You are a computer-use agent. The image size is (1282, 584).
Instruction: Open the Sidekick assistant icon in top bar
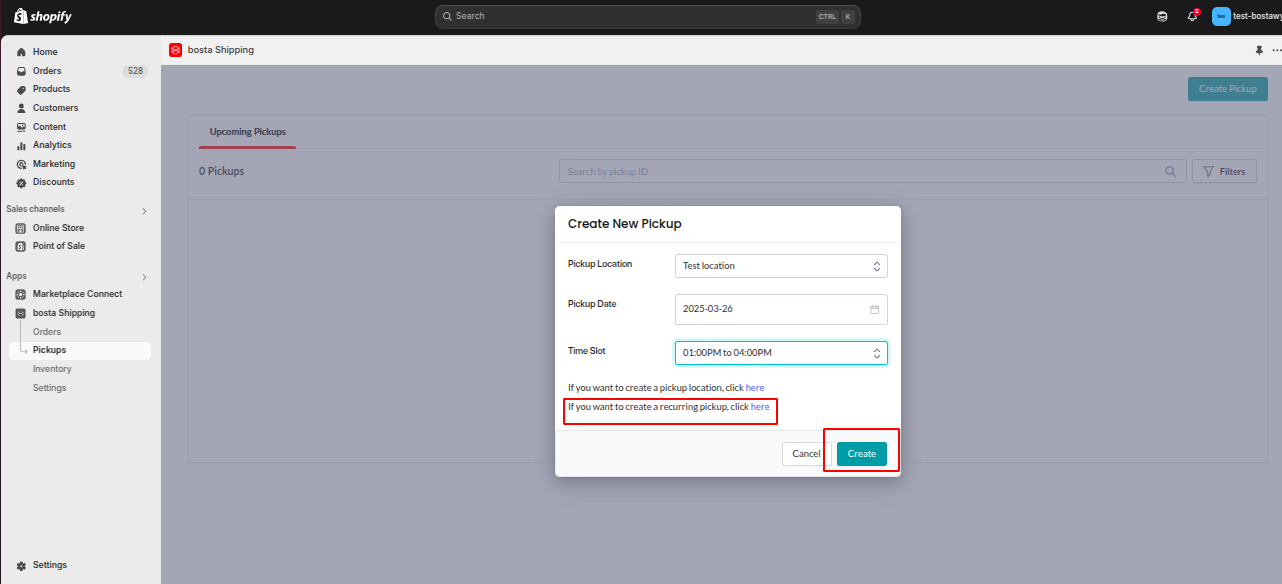(x=1162, y=16)
